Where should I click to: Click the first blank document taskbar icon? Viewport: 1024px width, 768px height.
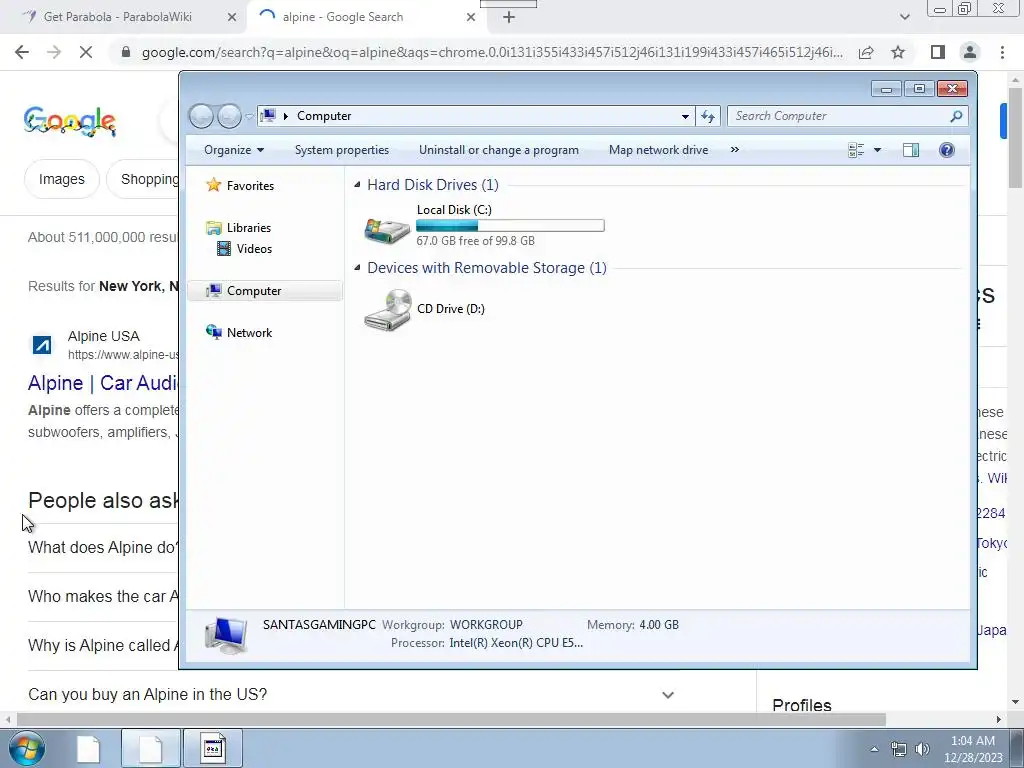(x=88, y=748)
